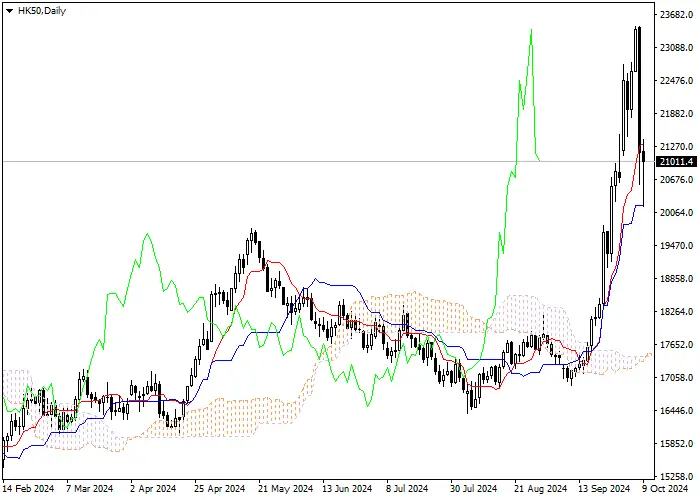Click the 23088.0 price axis label

(x=676, y=48)
